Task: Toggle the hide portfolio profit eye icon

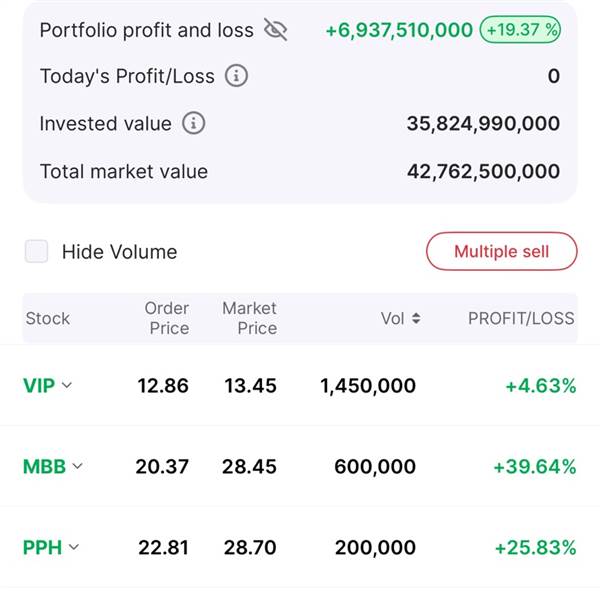Action: (276, 29)
